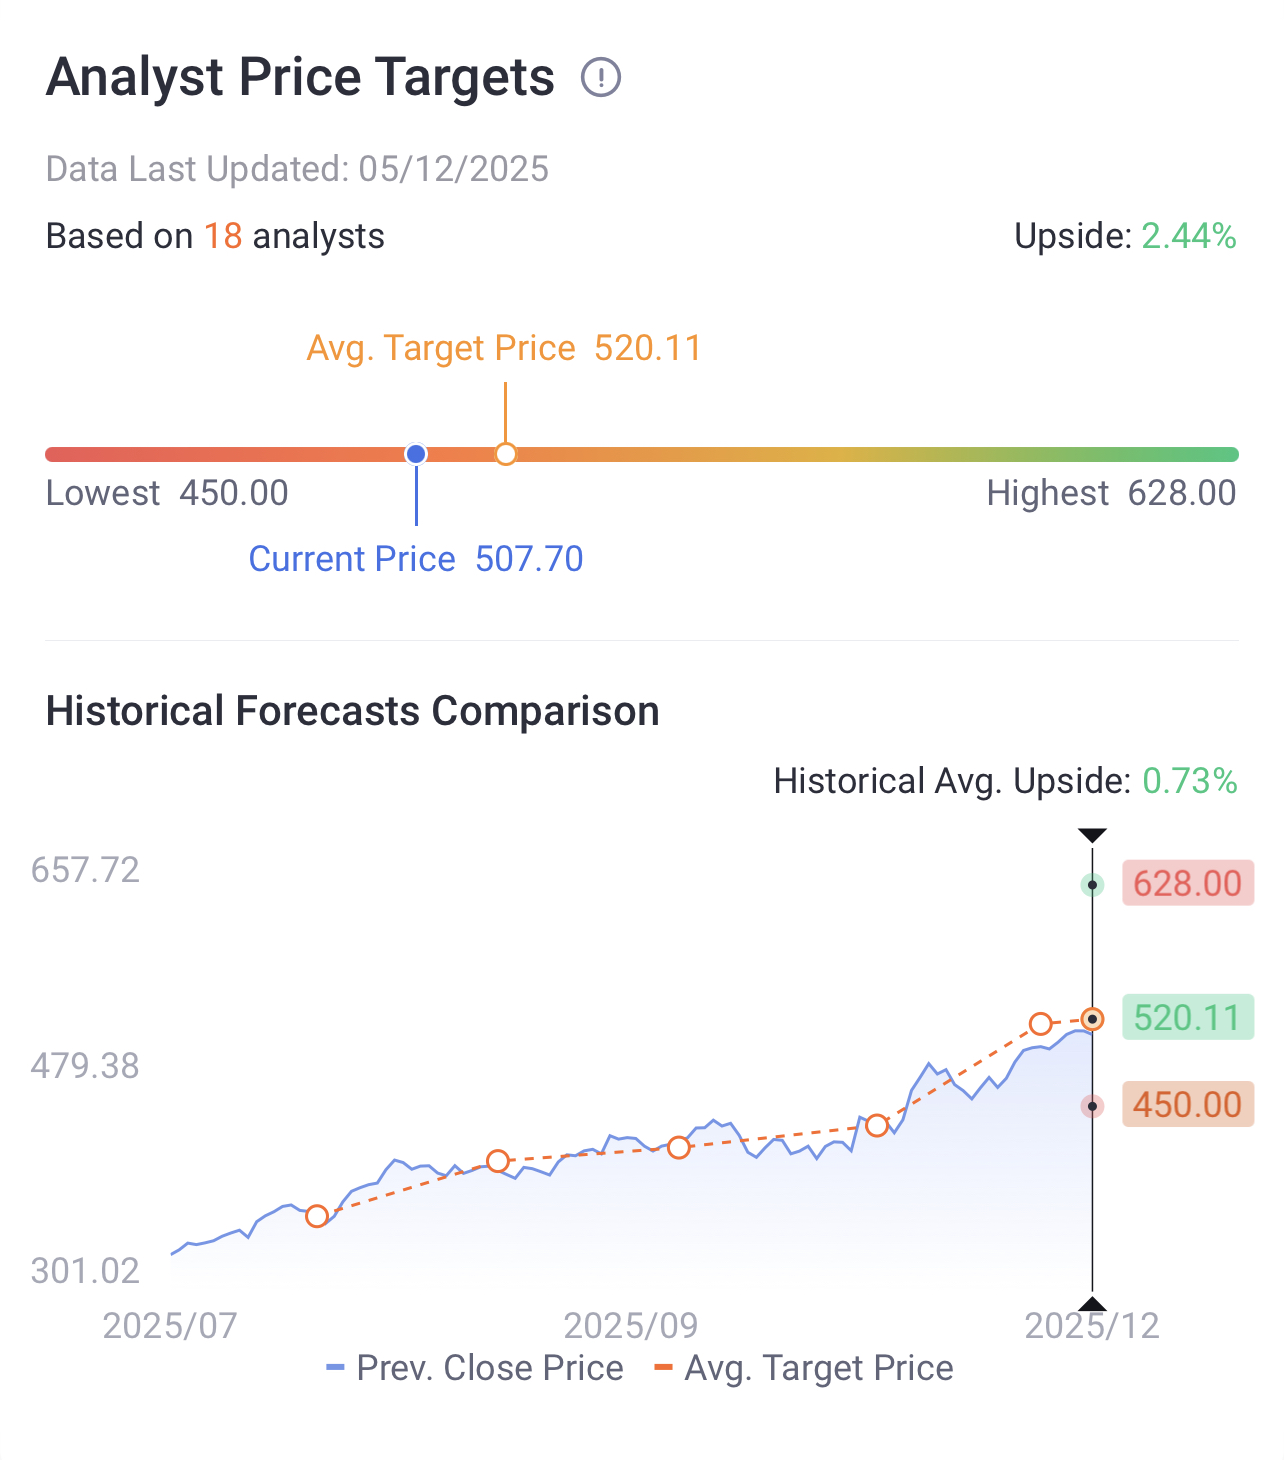Click the third orange target point on chart
The image size is (1284, 1460).
[x=679, y=1147]
